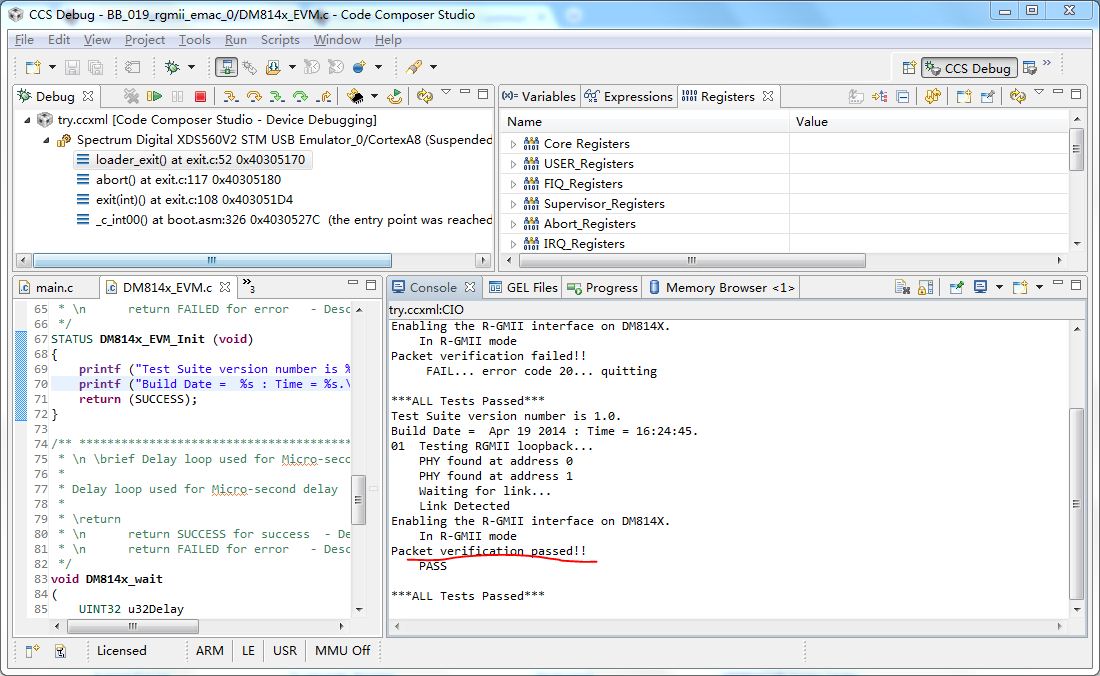
Task: Click the Show Type Names icon in Registers
Action: [x=856, y=96]
